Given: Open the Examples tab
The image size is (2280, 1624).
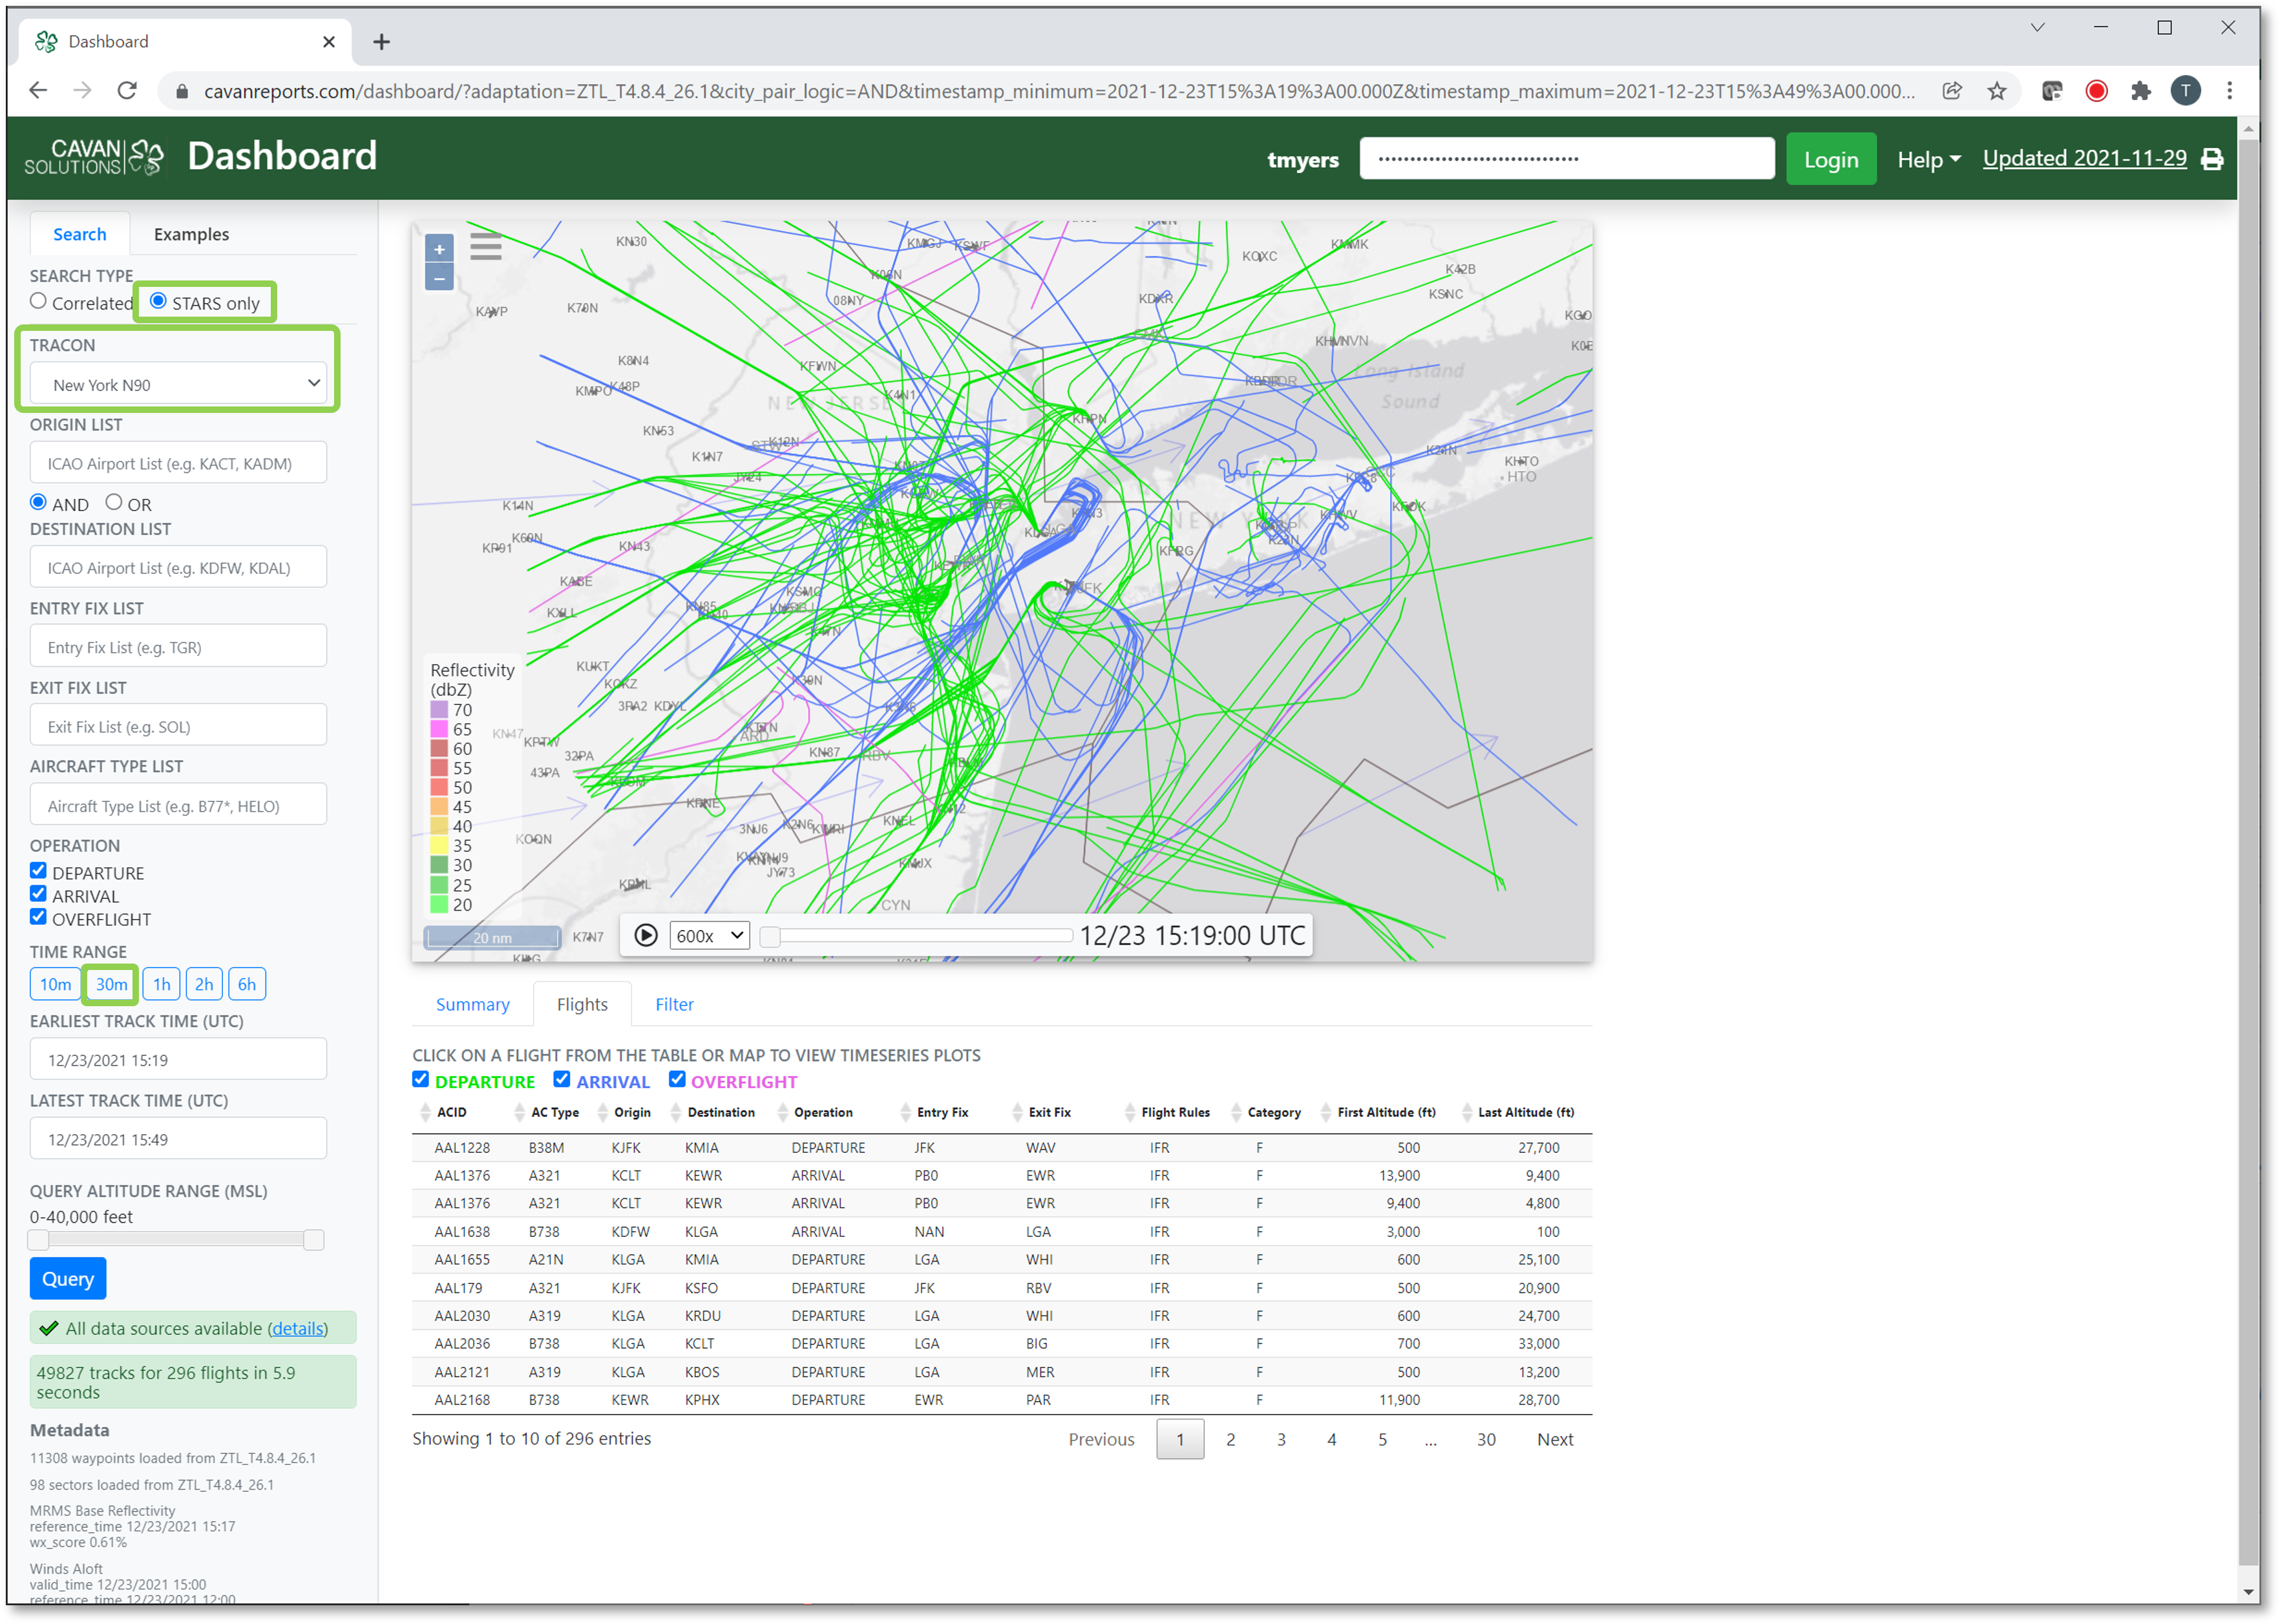Looking at the screenshot, I should (191, 234).
